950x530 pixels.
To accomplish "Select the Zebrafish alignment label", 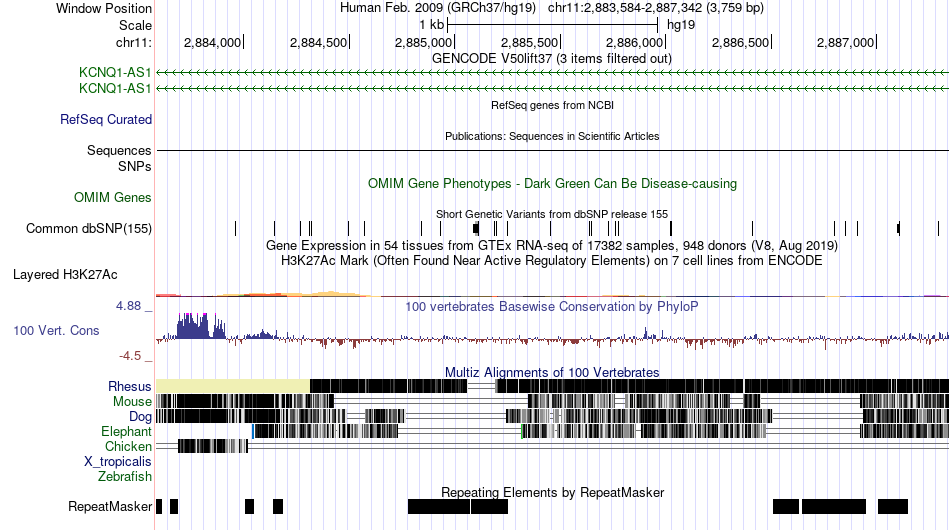I will 125,477.
